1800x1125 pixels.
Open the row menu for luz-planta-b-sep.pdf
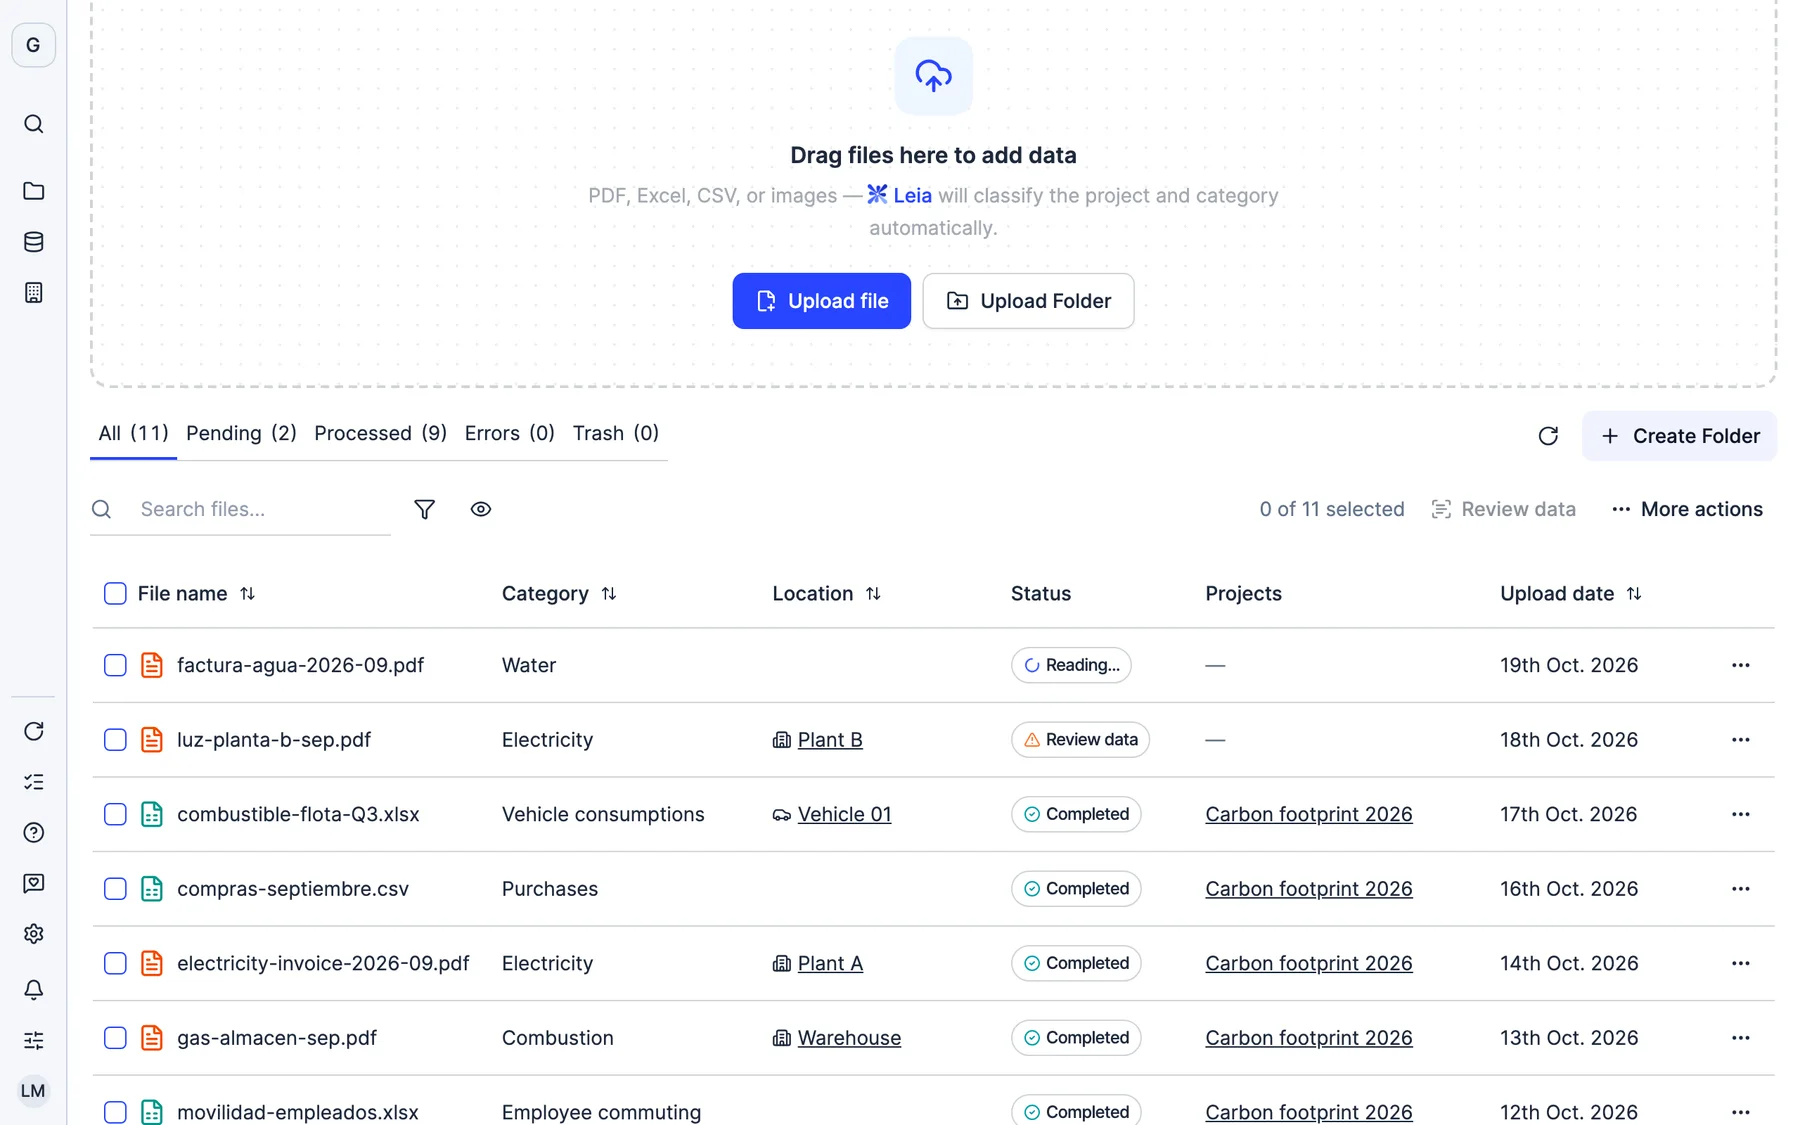1740,740
